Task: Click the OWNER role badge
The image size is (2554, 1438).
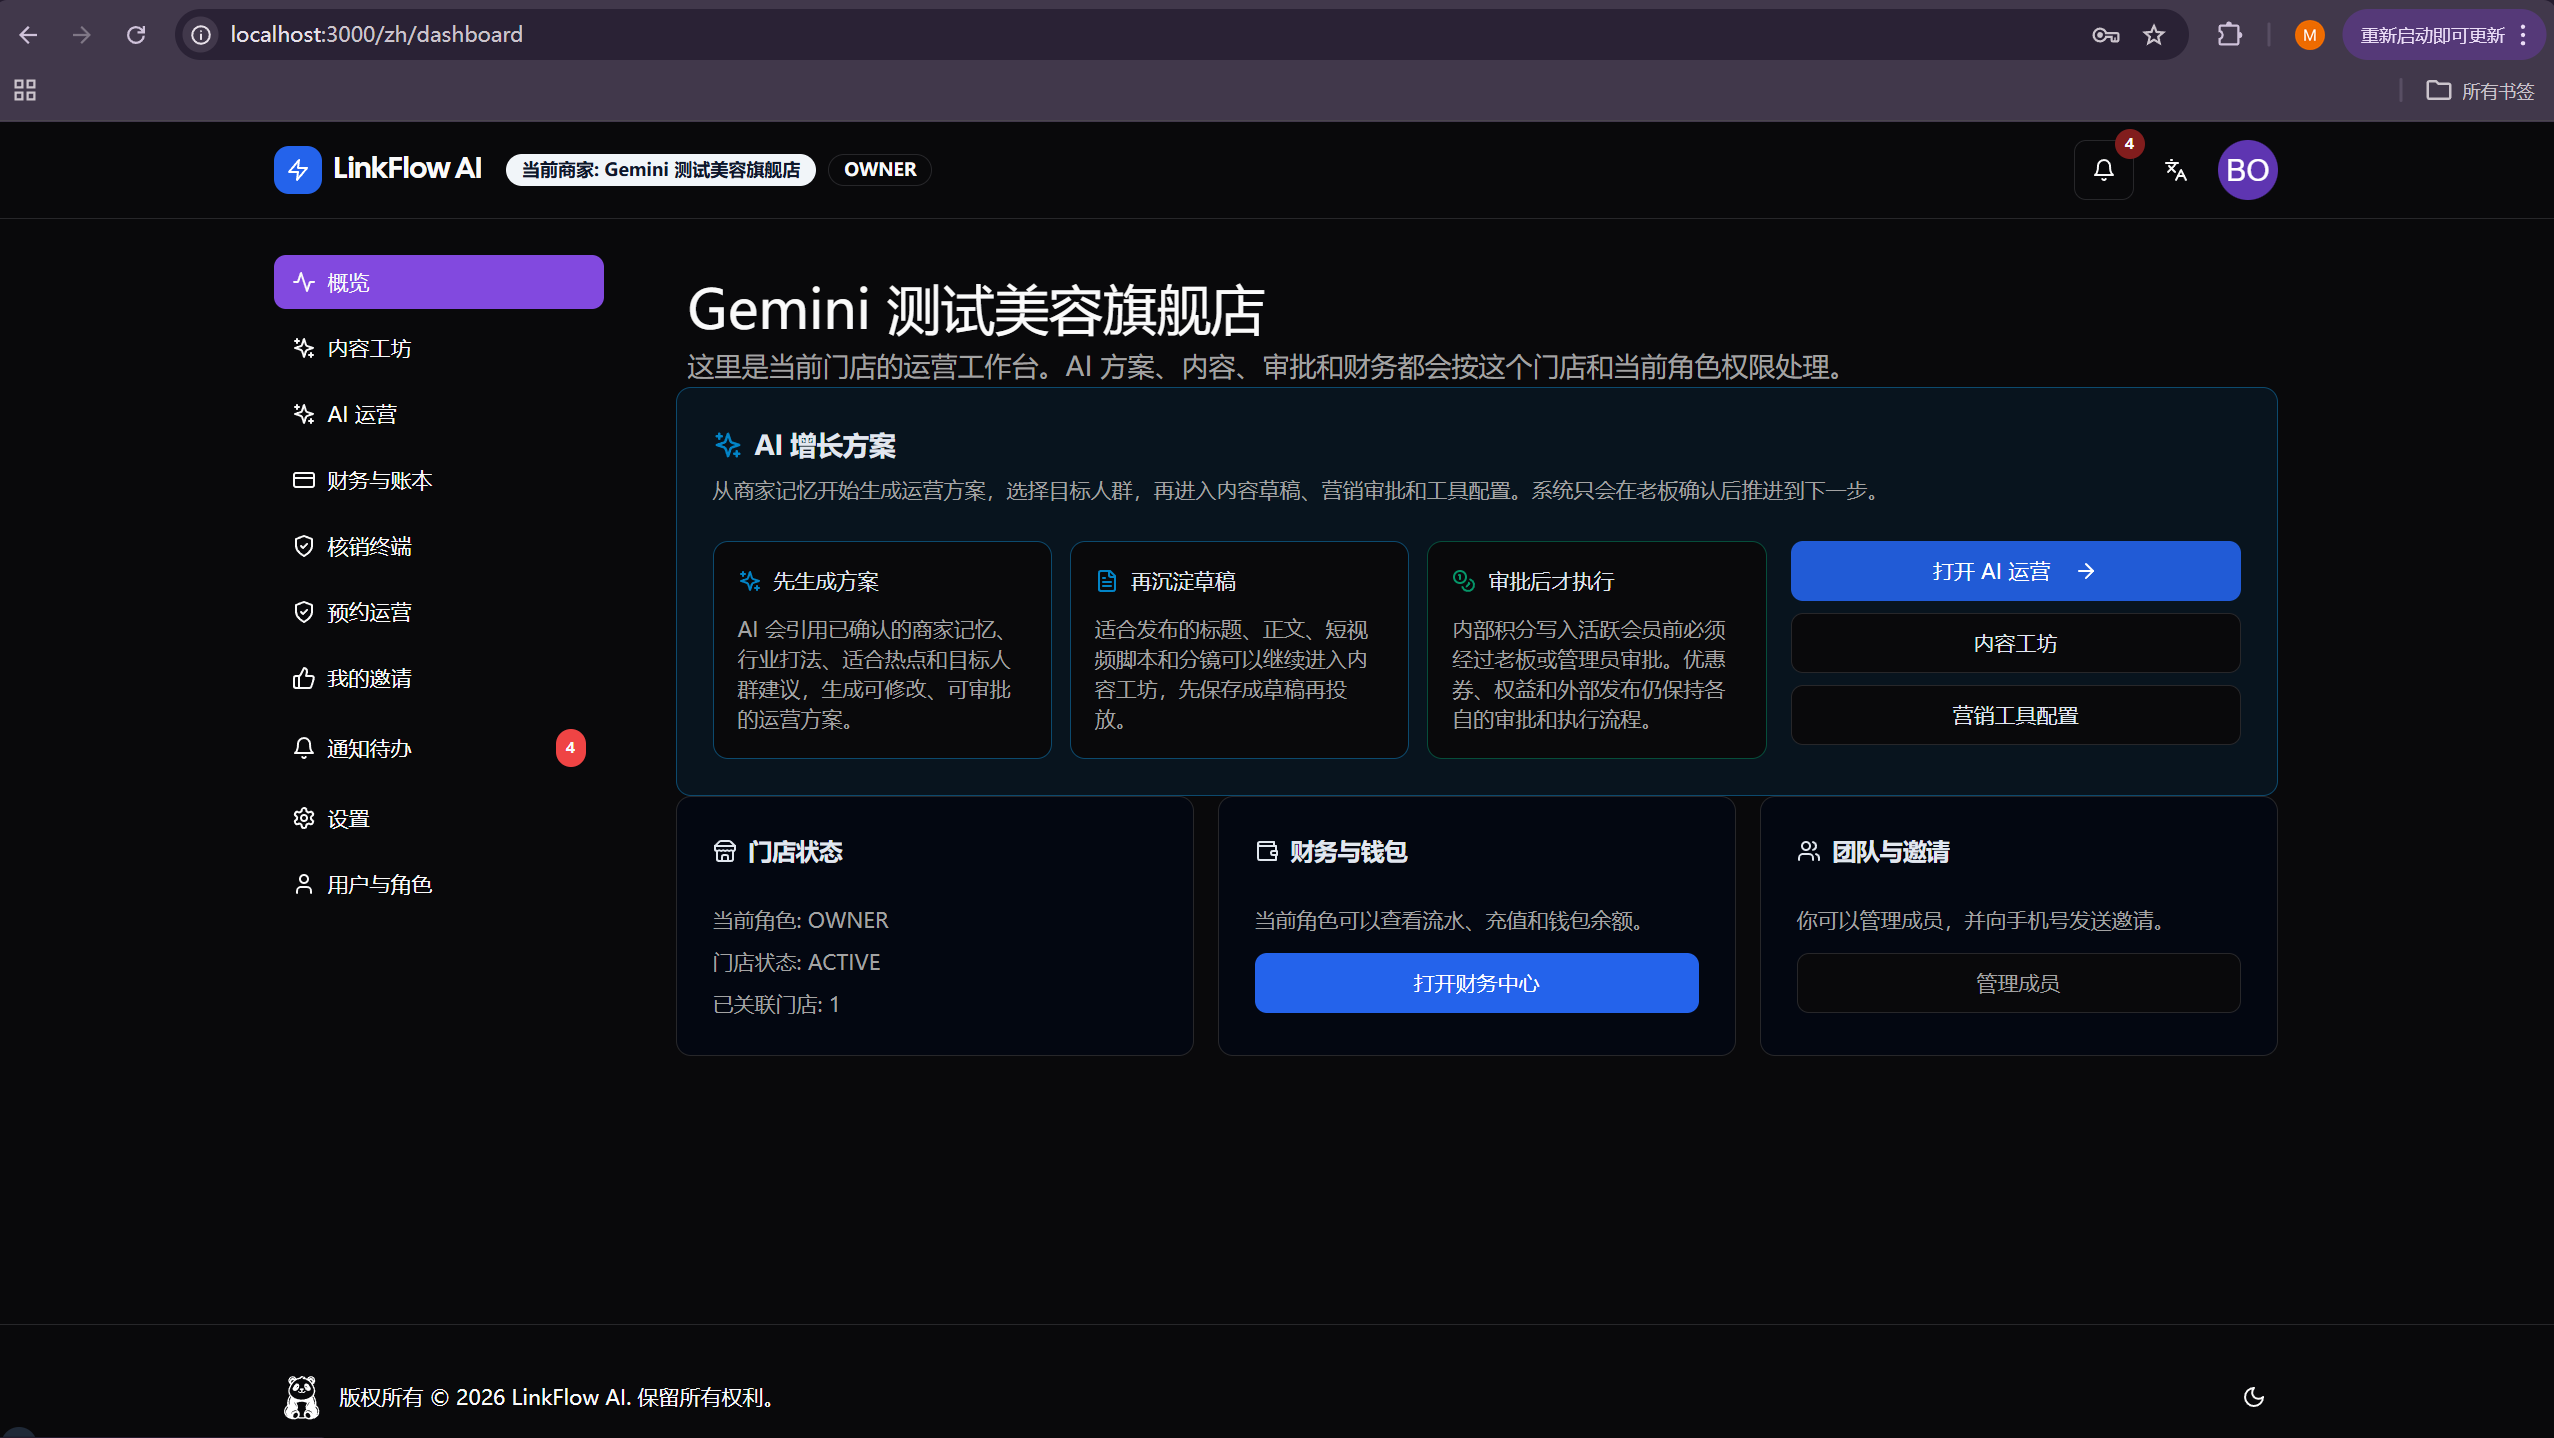Action: point(880,170)
